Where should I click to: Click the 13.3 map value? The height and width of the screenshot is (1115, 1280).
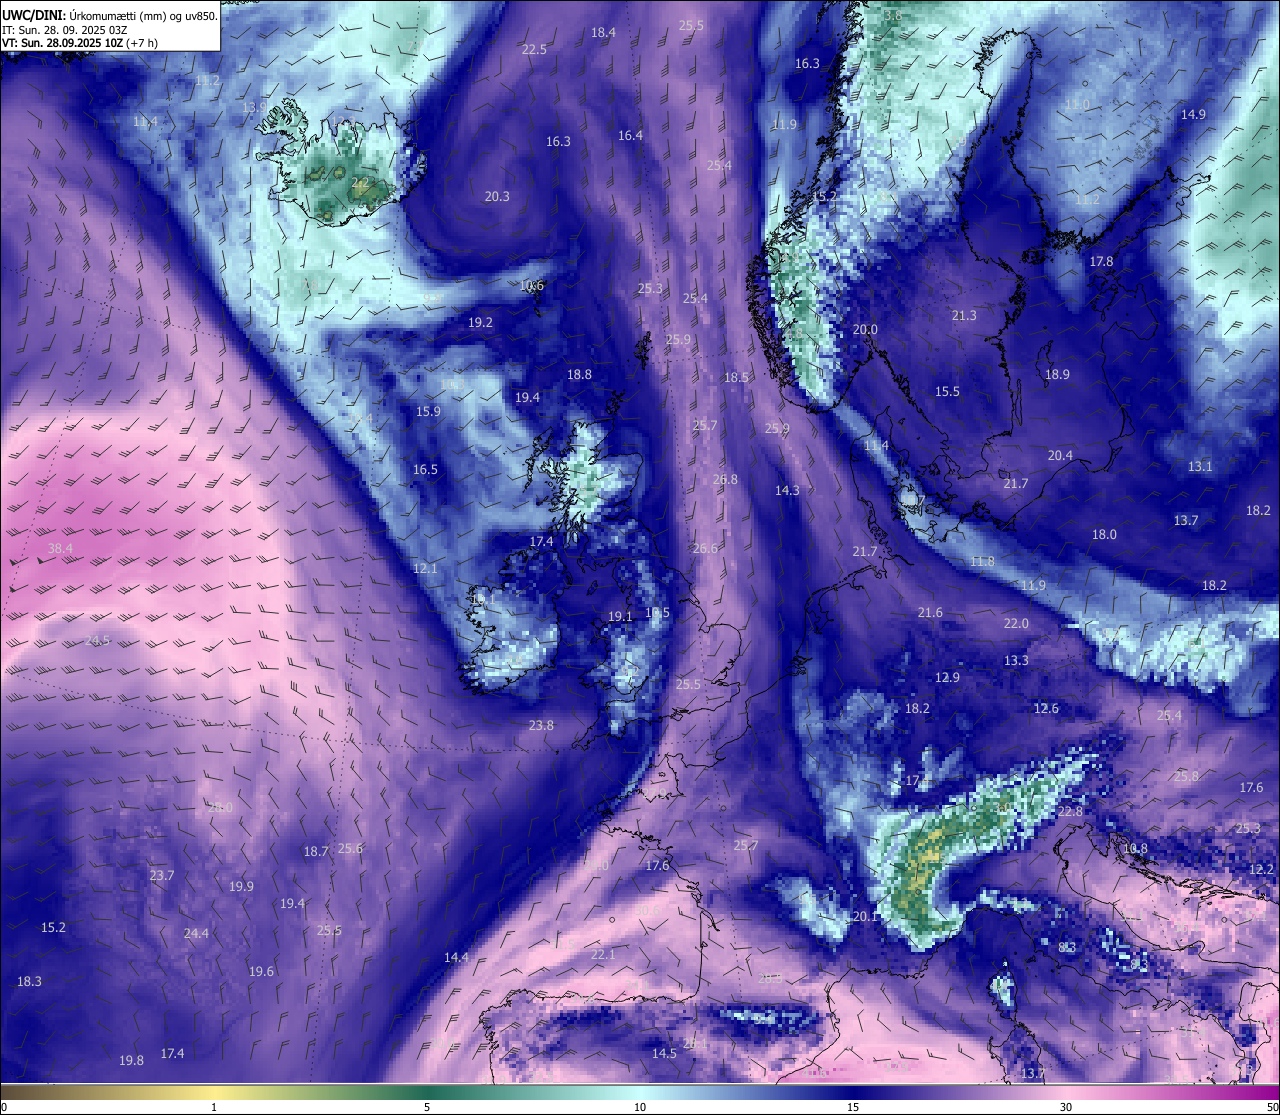tap(1016, 661)
